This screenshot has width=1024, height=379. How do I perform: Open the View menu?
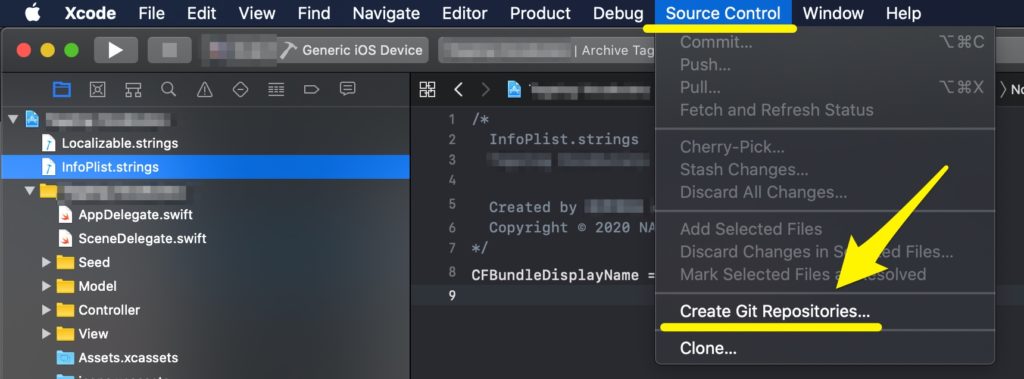click(x=257, y=13)
